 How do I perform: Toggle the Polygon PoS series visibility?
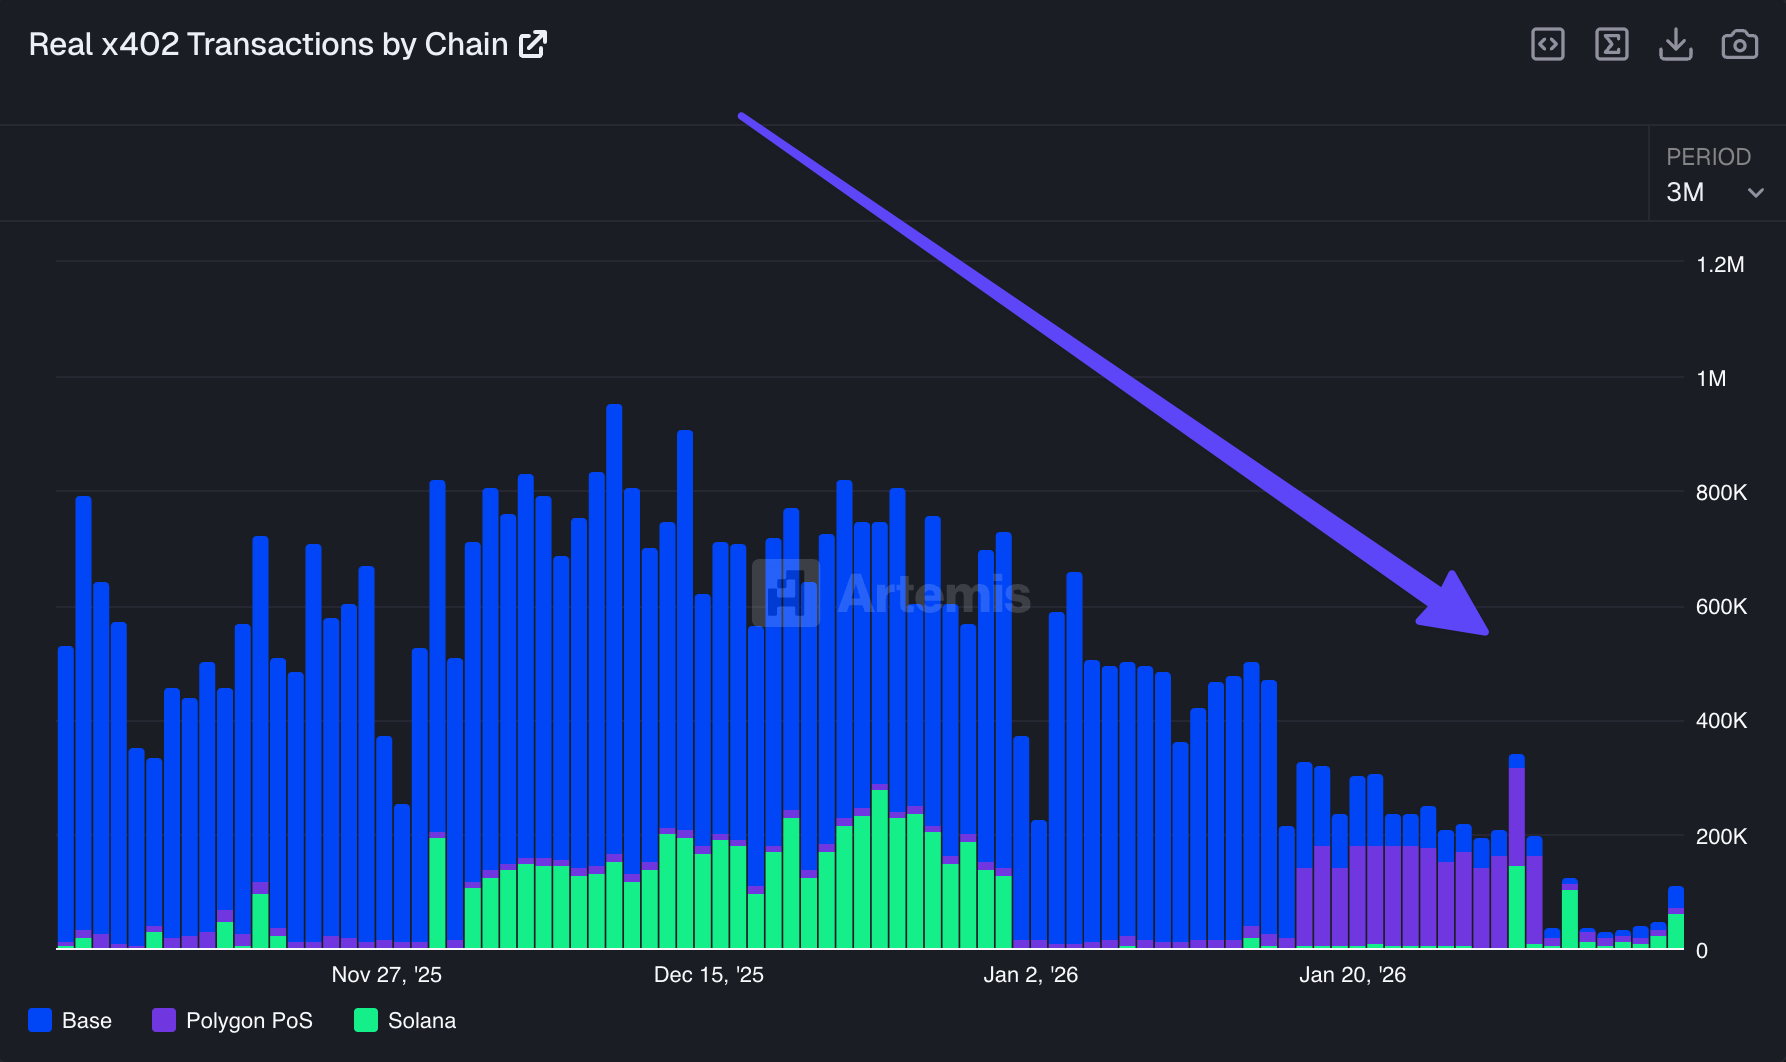[250, 1020]
